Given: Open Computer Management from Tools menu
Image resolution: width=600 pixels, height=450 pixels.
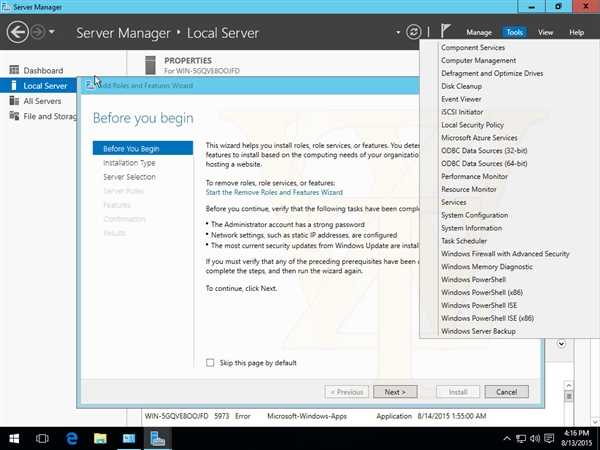Looking at the screenshot, I should point(478,60).
